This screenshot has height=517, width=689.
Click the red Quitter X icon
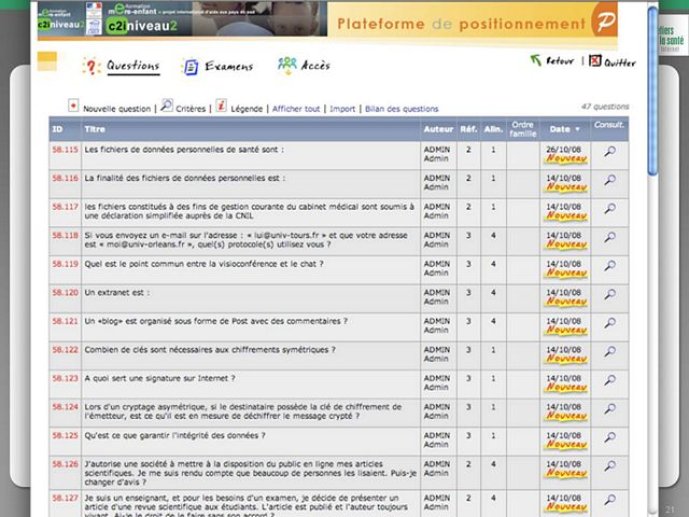tap(595, 61)
